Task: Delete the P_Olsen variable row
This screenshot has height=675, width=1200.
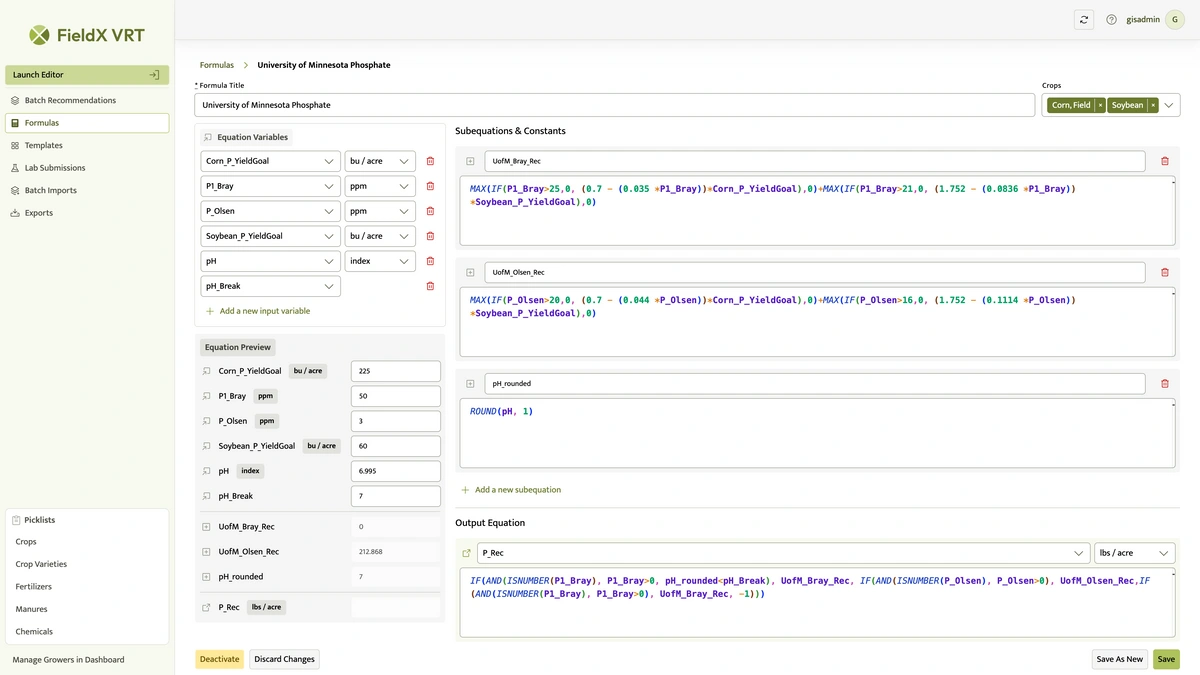Action: point(430,211)
